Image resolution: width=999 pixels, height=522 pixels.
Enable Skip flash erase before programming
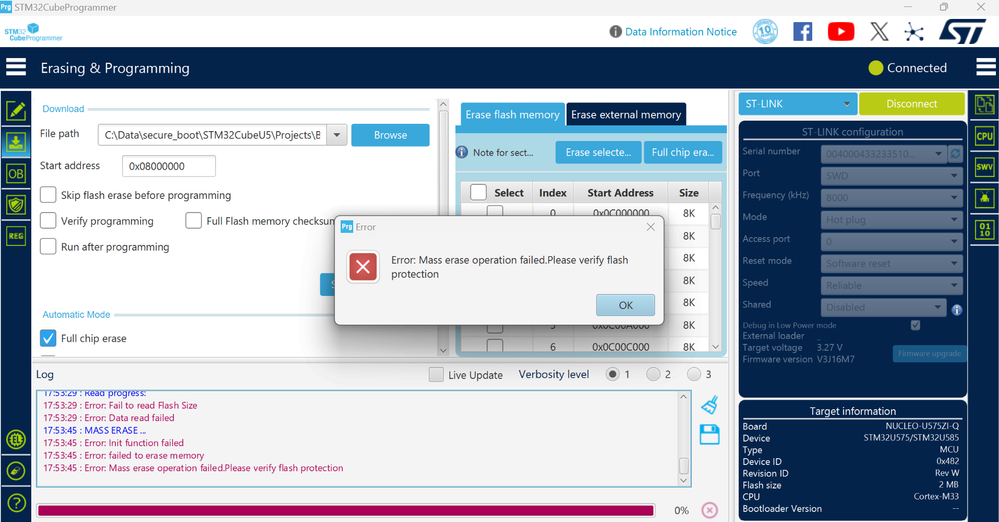click(48, 194)
